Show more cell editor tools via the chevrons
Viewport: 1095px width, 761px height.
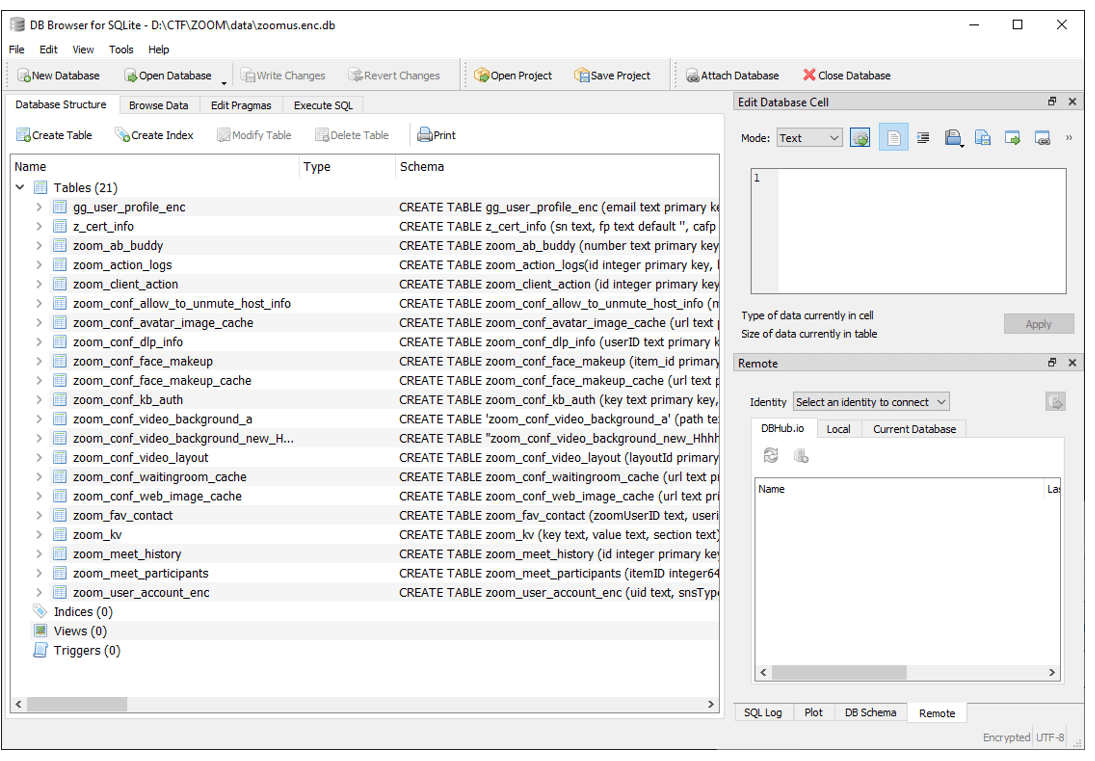coord(1069,138)
